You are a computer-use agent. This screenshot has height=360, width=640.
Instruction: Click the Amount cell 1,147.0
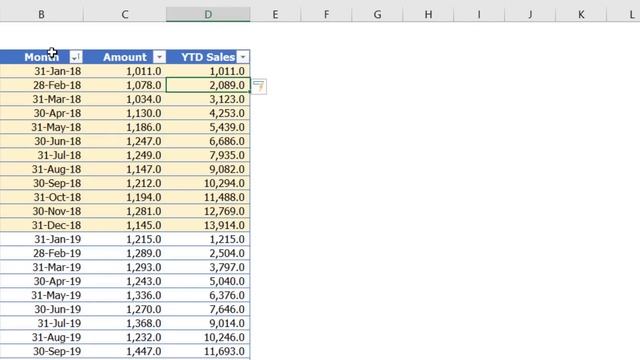click(x=124, y=169)
